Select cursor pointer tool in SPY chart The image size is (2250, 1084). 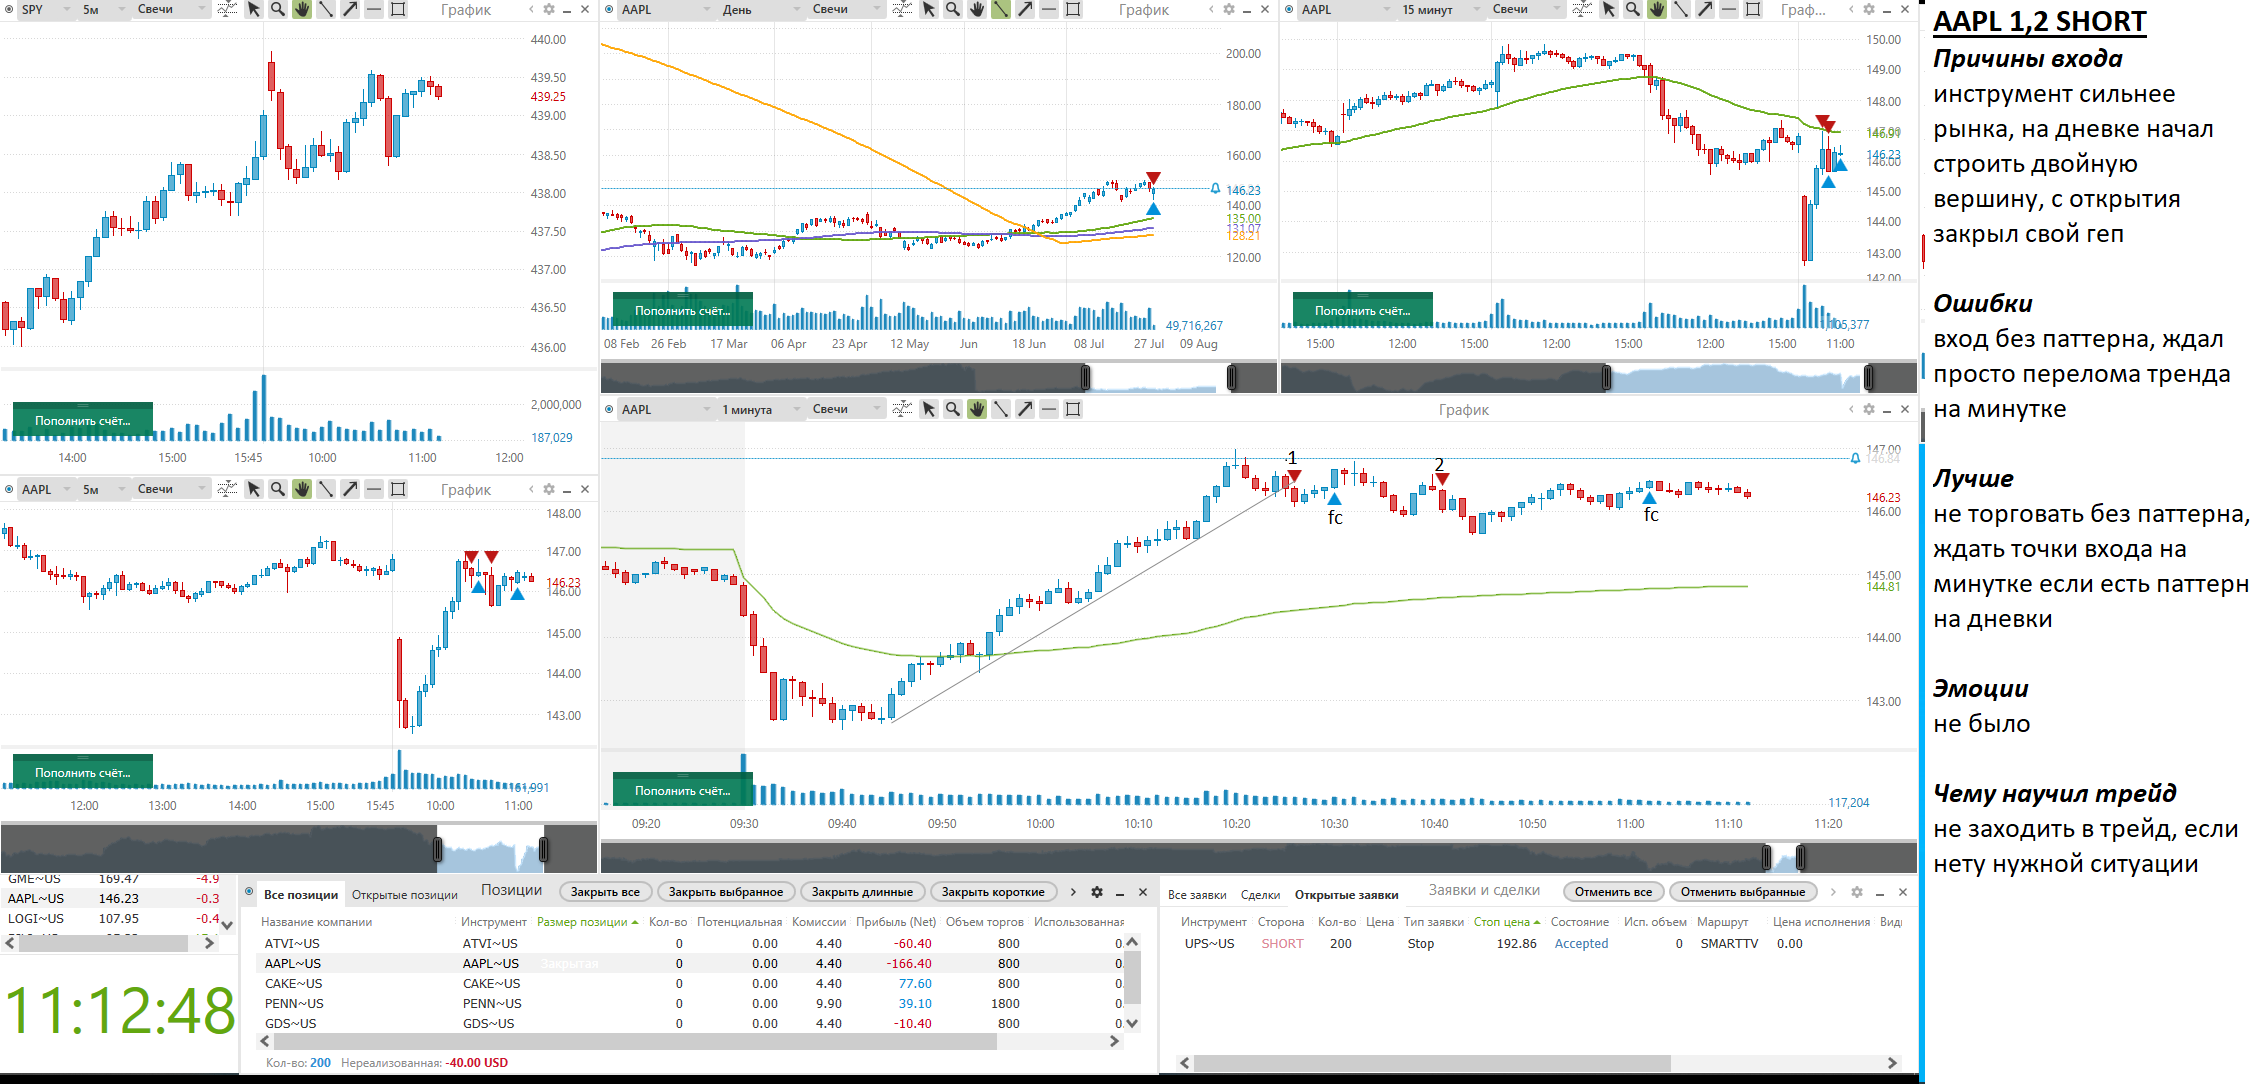[254, 9]
